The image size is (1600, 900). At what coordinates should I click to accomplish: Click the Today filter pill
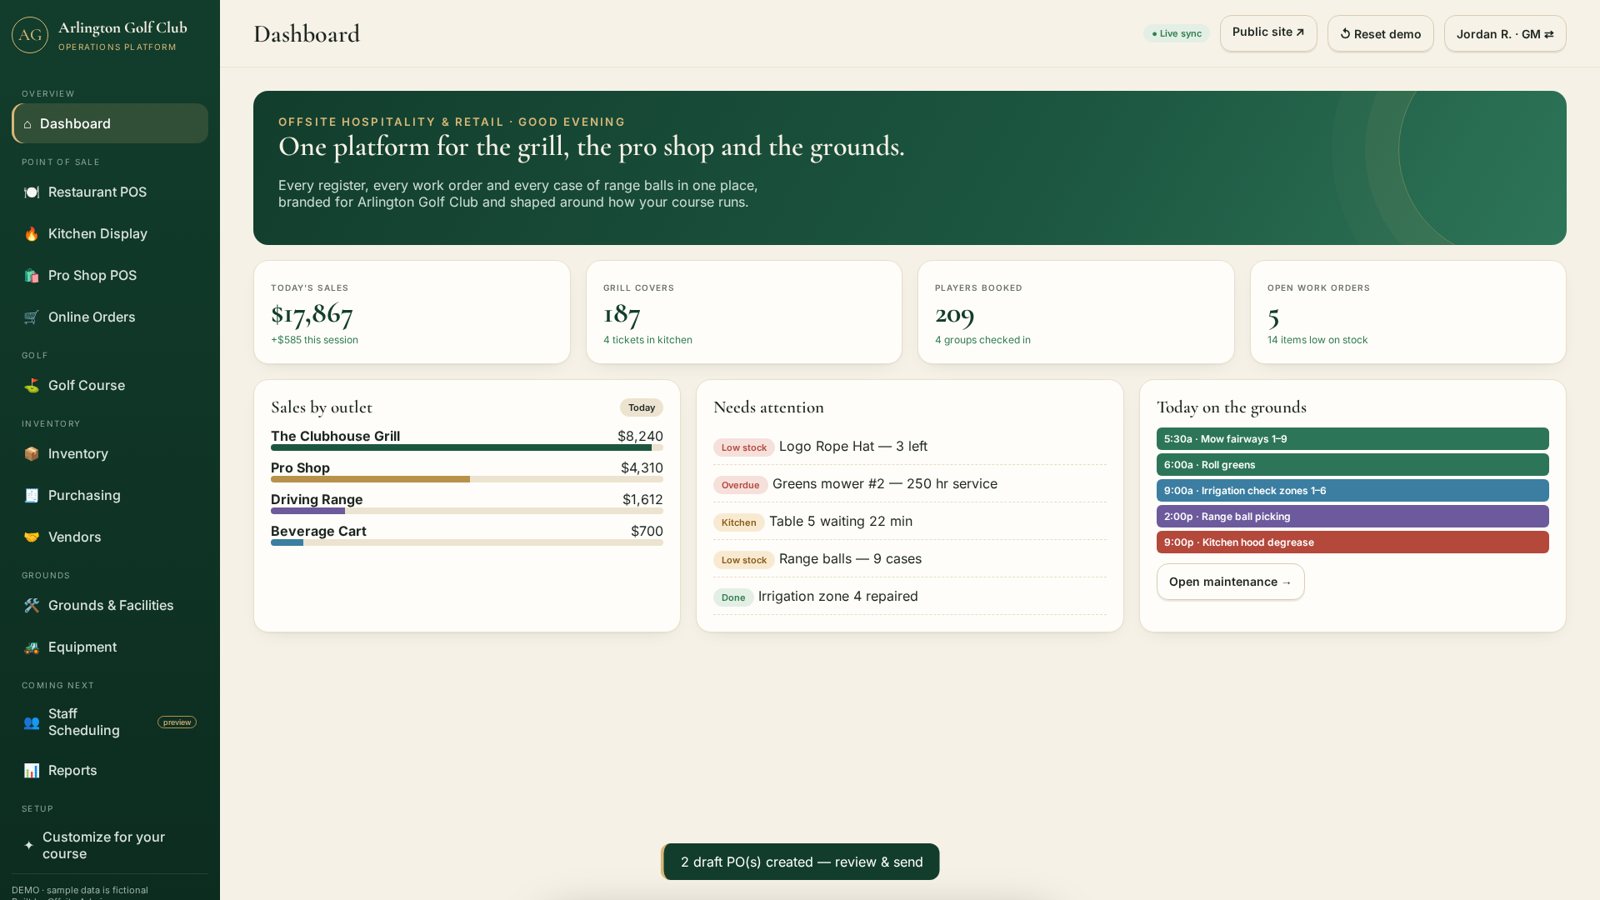click(x=641, y=408)
